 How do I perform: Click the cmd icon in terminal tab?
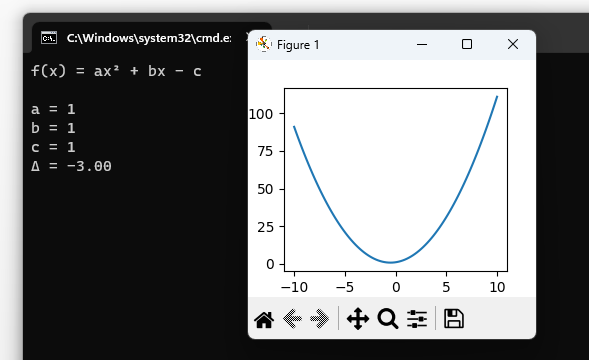[x=49, y=38]
